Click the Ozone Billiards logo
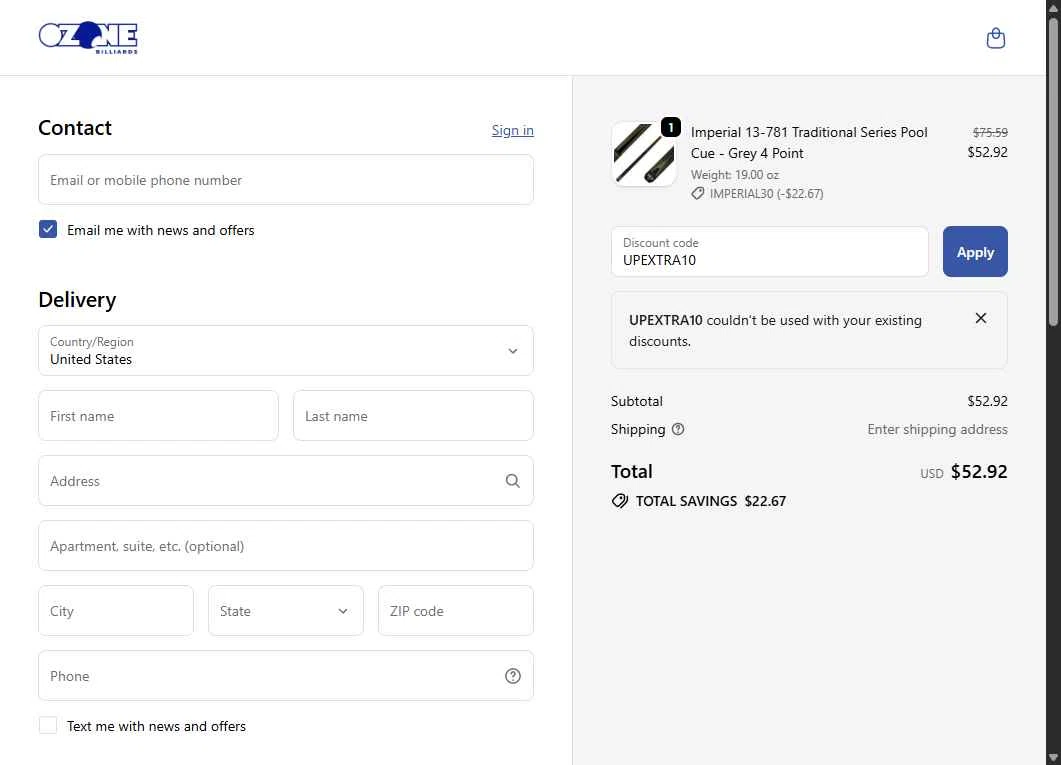 coord(88,38)
